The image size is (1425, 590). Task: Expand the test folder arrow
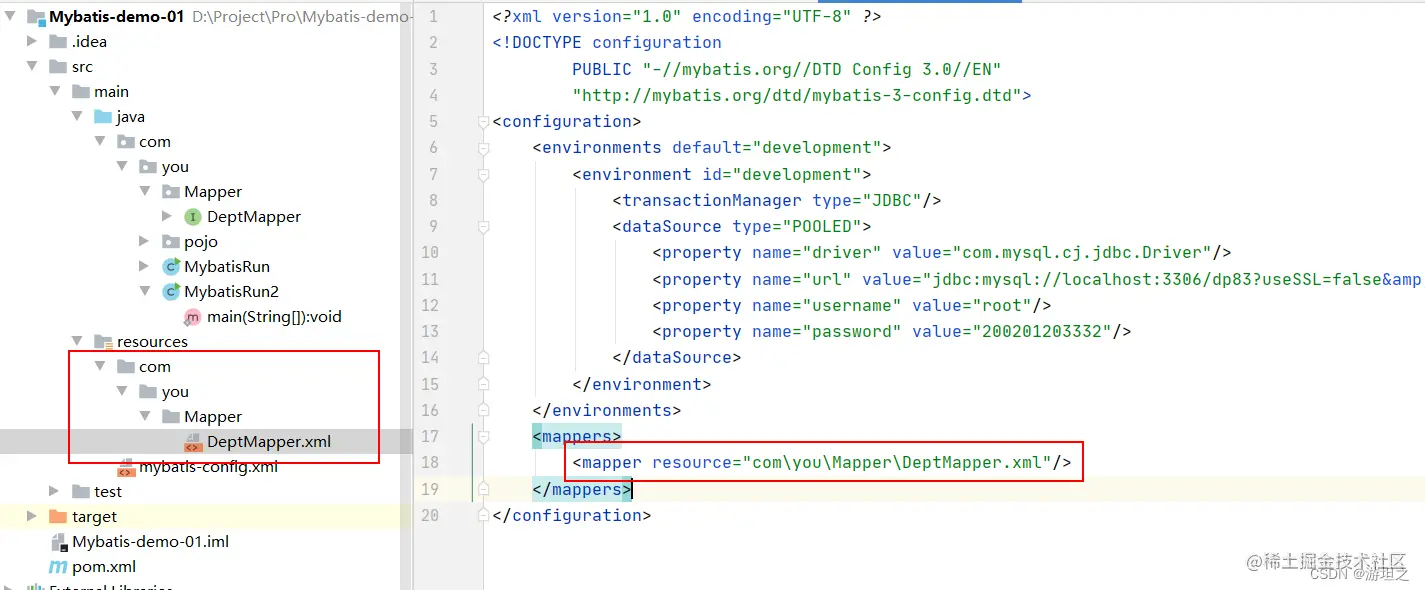point(55,491)
